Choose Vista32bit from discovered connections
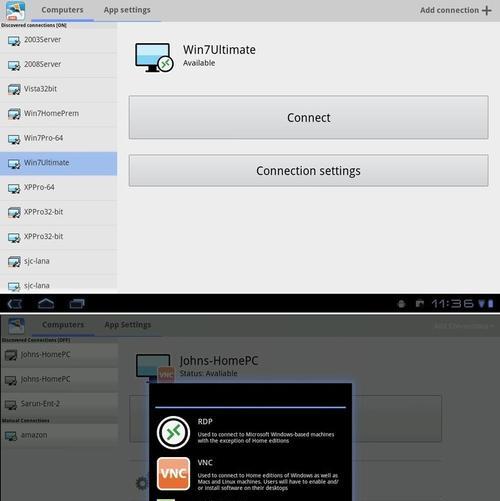500x501 pixels. click(x=58, y=89)
